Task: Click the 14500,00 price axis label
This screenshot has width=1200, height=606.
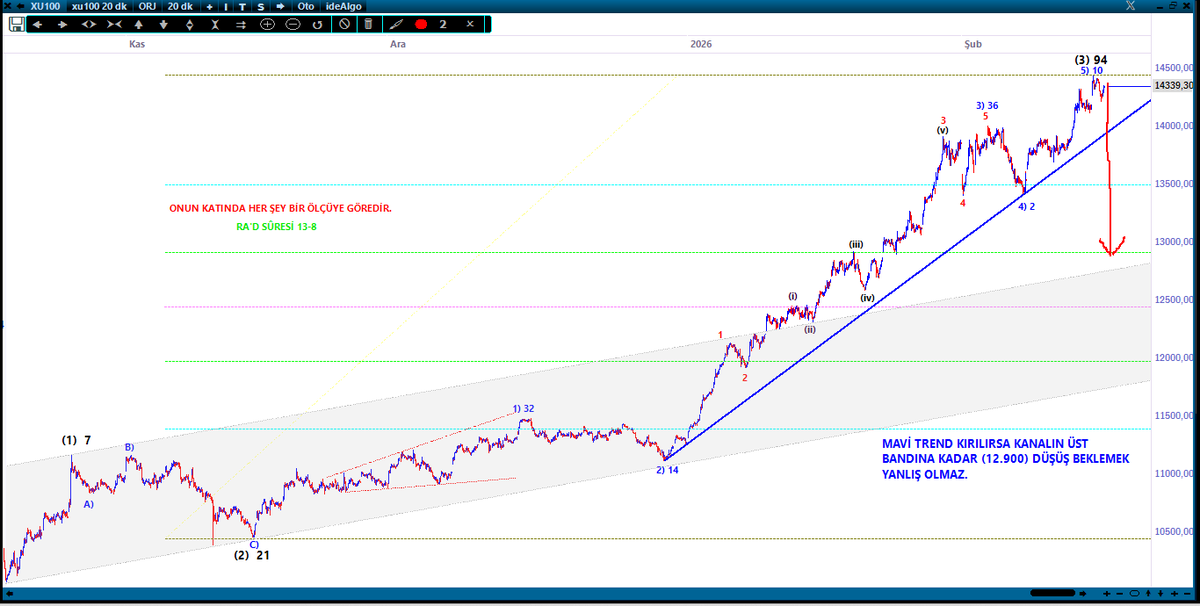Action: tap(1175, 68)
